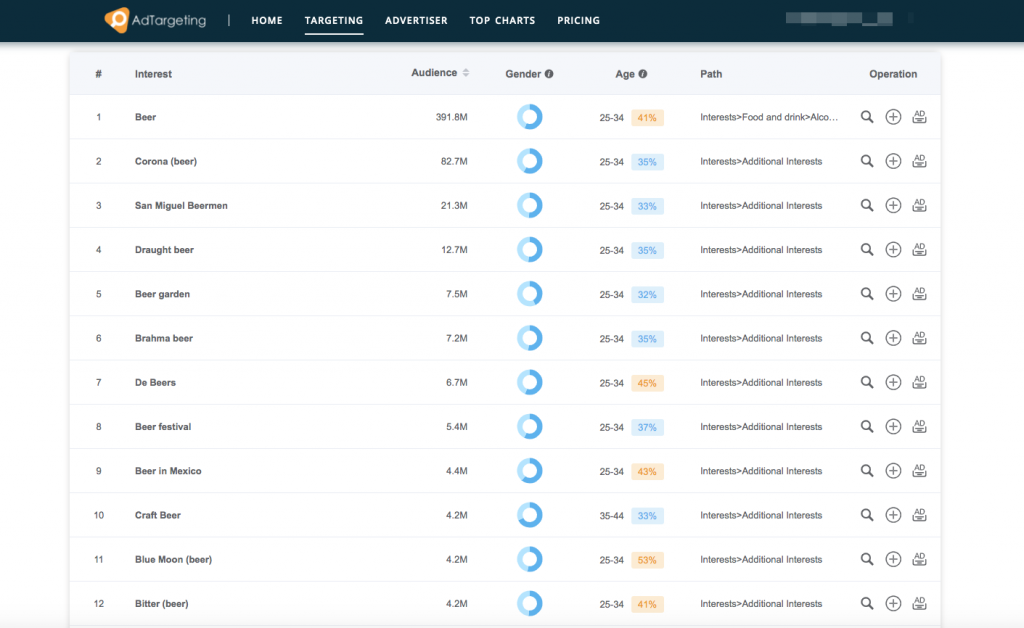Viewport: 1024px width, 628px height.
Task: Click the Blue Moon (beer) interest name
Action: (174, 559)
